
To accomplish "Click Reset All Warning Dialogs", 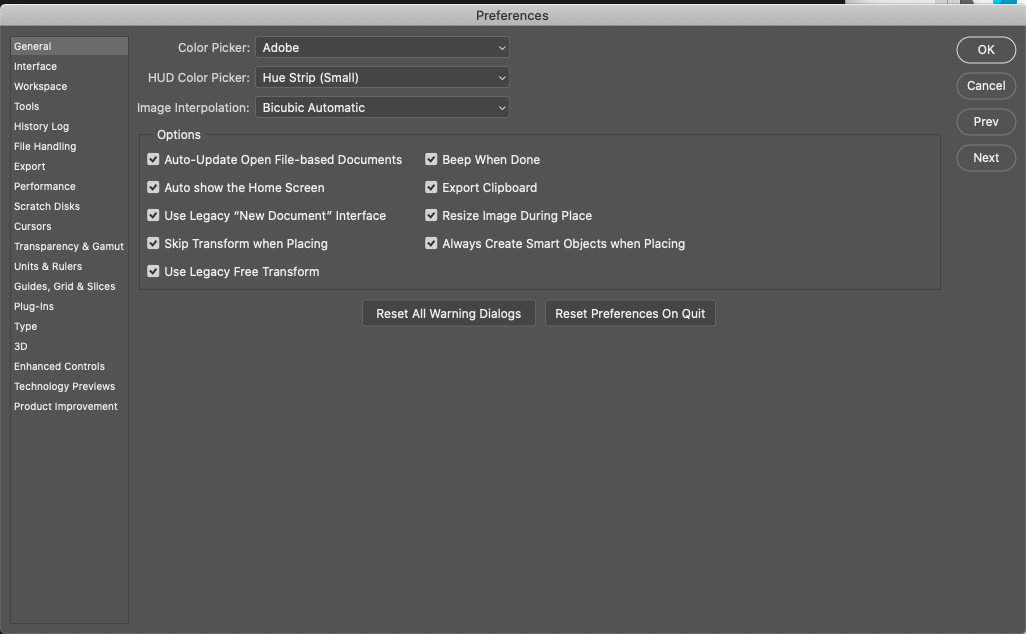I will point(448,313).
